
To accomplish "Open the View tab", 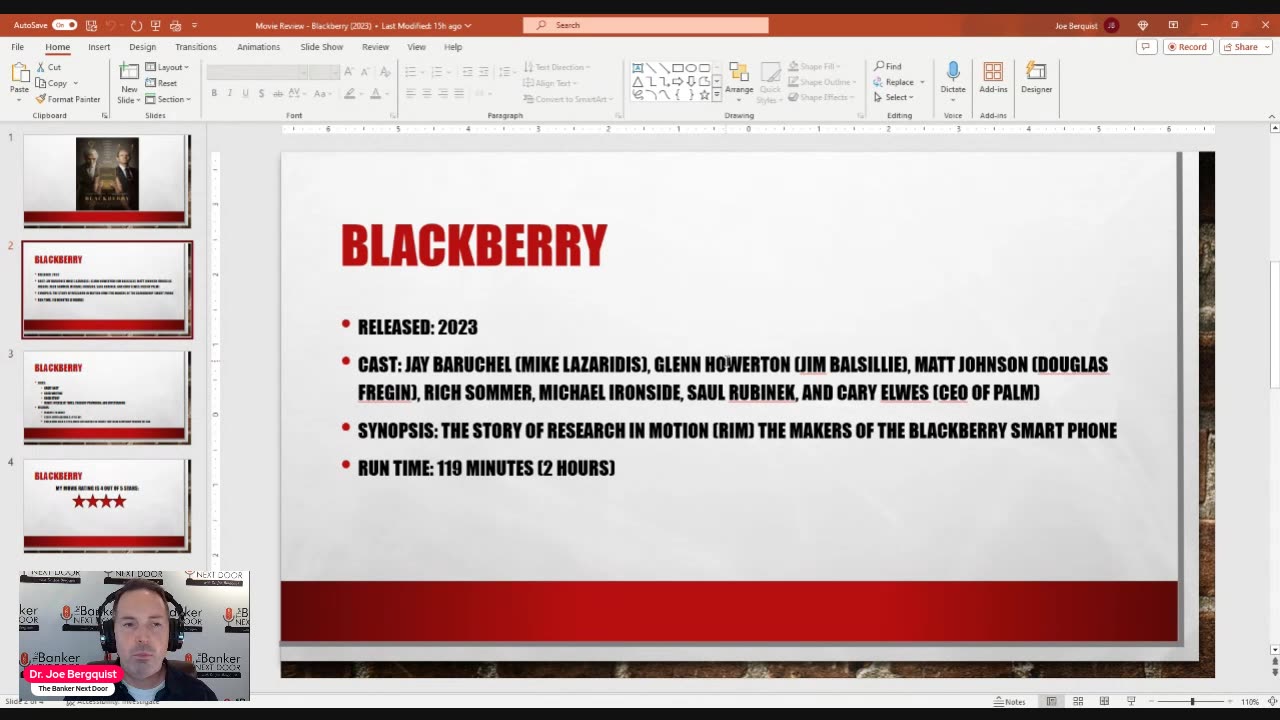I will (416, 47).
